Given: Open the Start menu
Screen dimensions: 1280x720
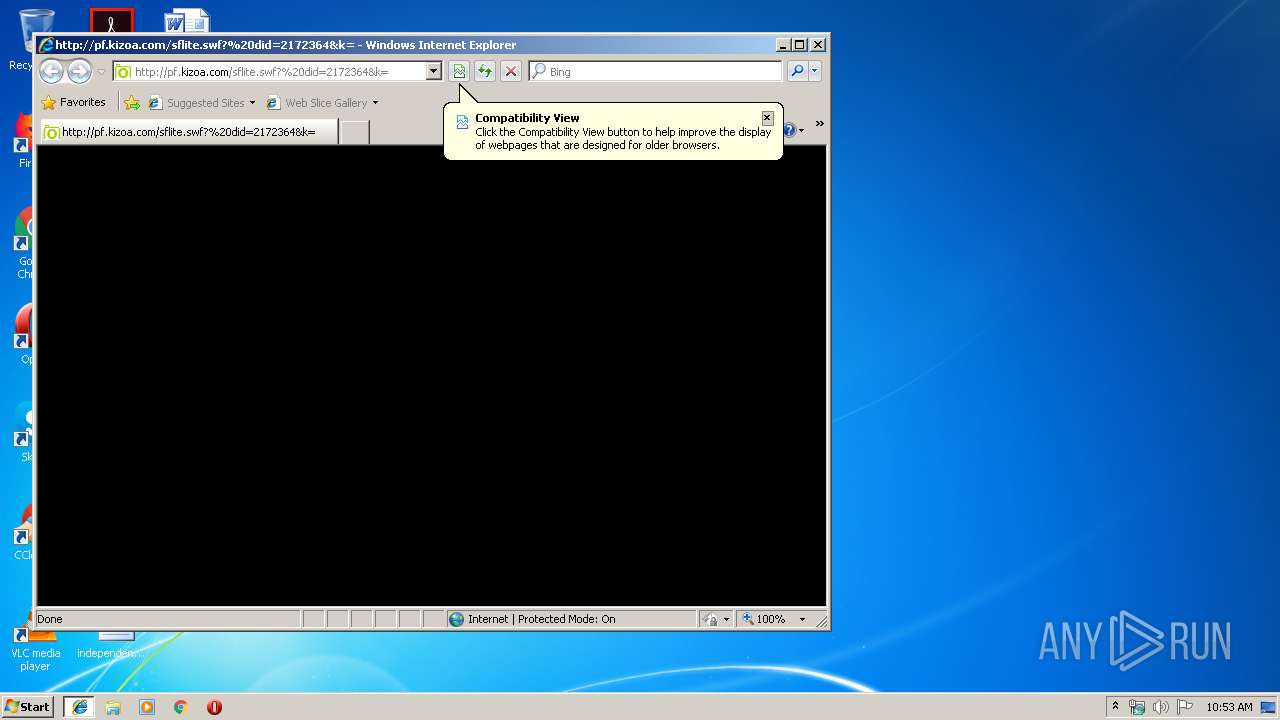Looking at the screenshot, I should 28,706.
